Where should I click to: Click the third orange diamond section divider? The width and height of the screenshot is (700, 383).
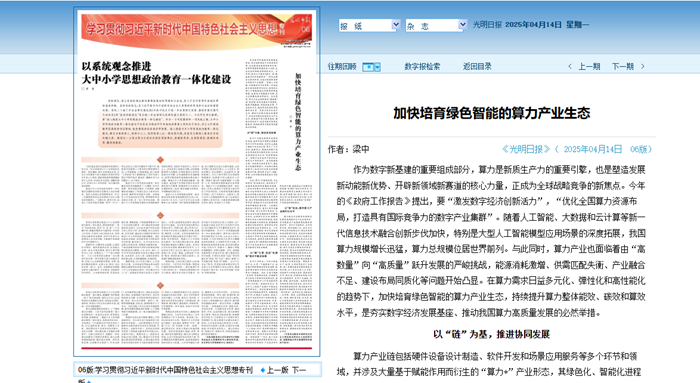point(160,286)
